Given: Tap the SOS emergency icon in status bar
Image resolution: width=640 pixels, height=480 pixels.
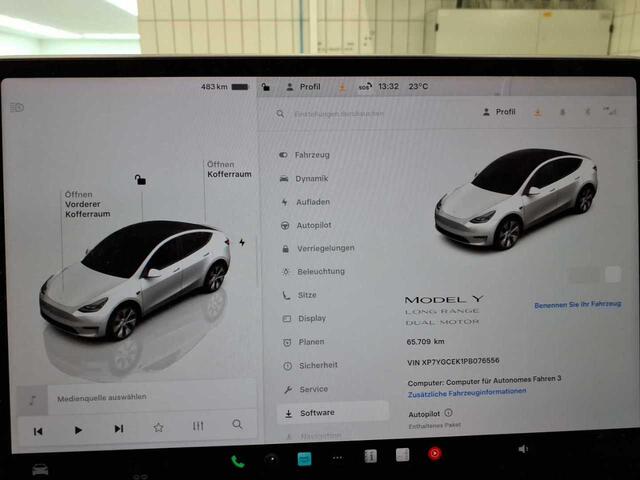Looking at the screenshot, I should pos(365,87).
